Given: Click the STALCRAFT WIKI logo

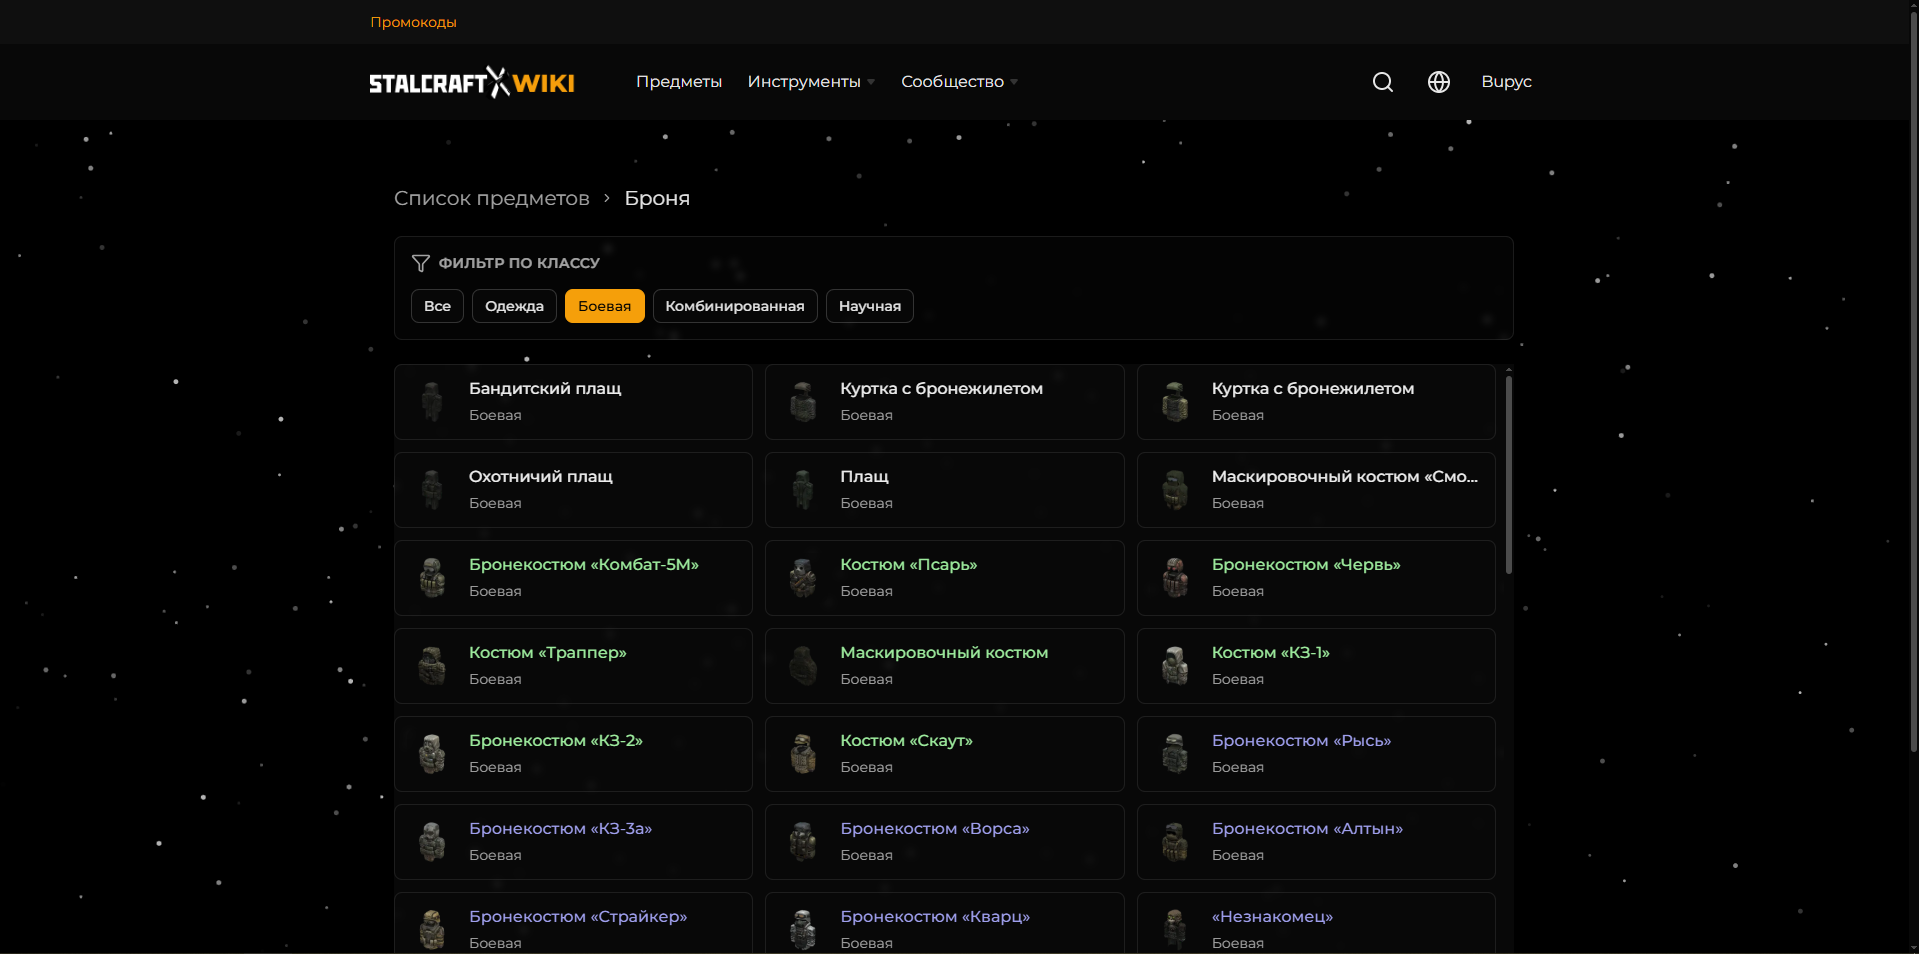Looking at the screenshot, I should (471, 82).
